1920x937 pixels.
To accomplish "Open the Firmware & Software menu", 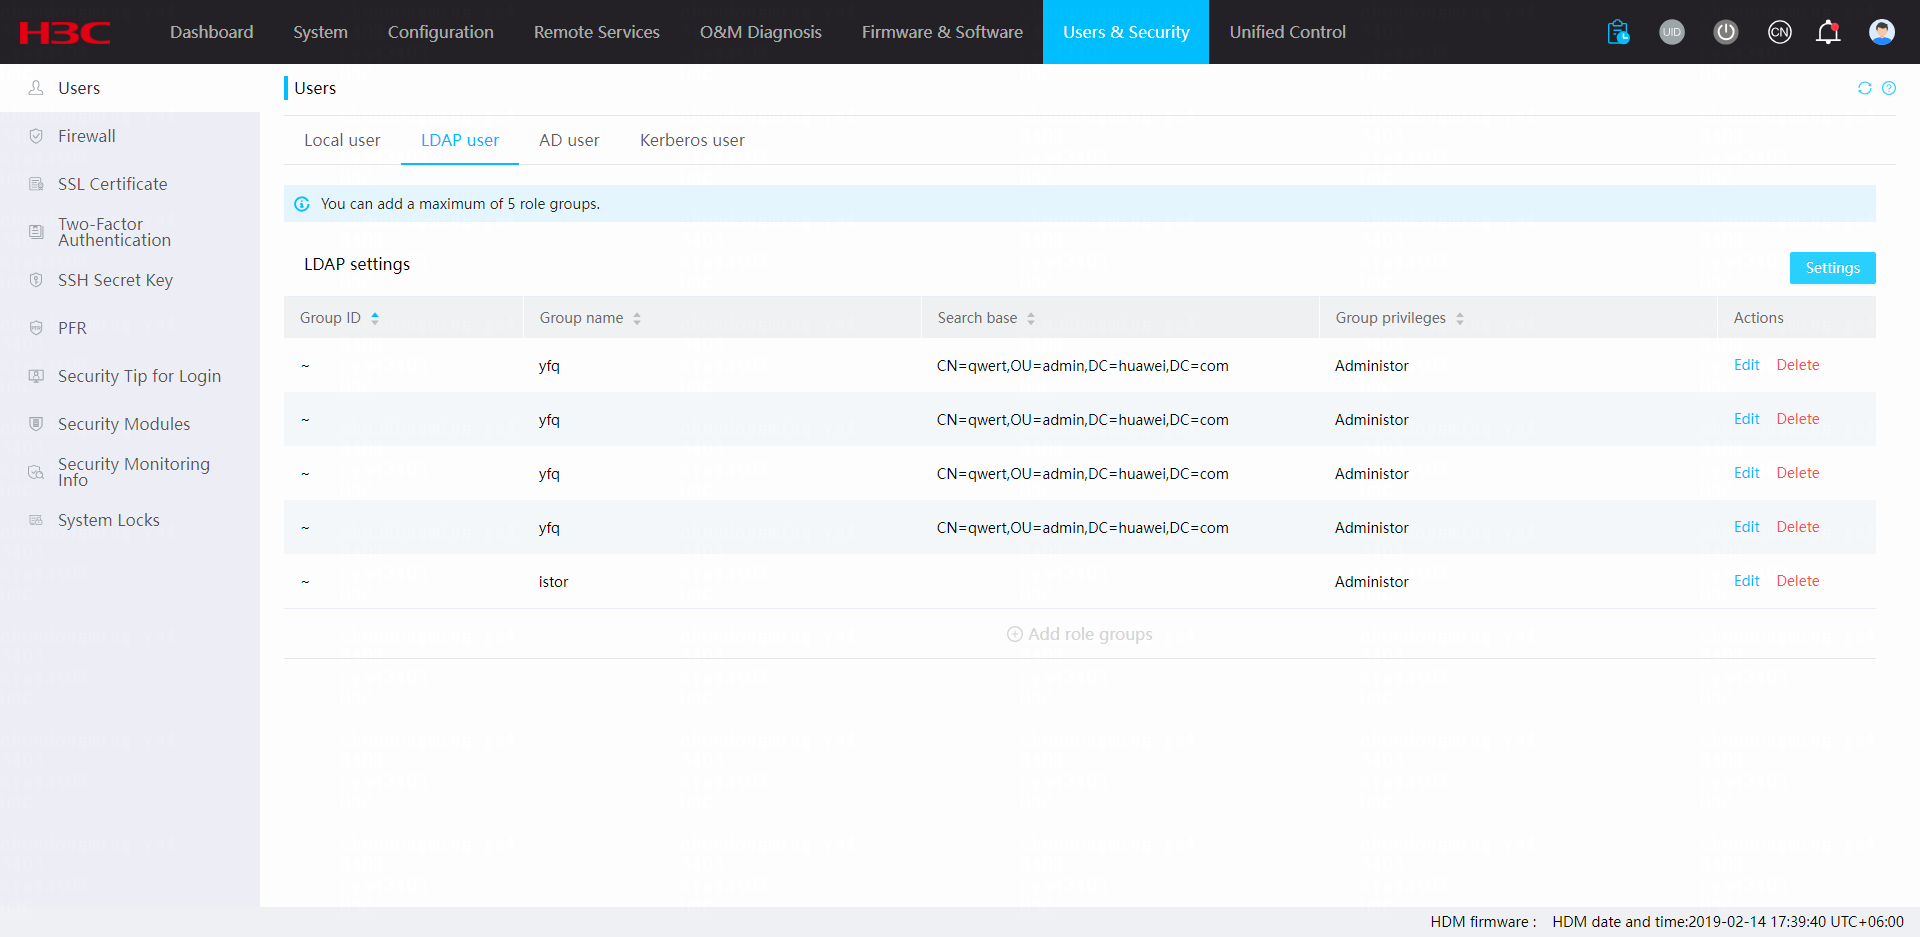I will [942, 32].
